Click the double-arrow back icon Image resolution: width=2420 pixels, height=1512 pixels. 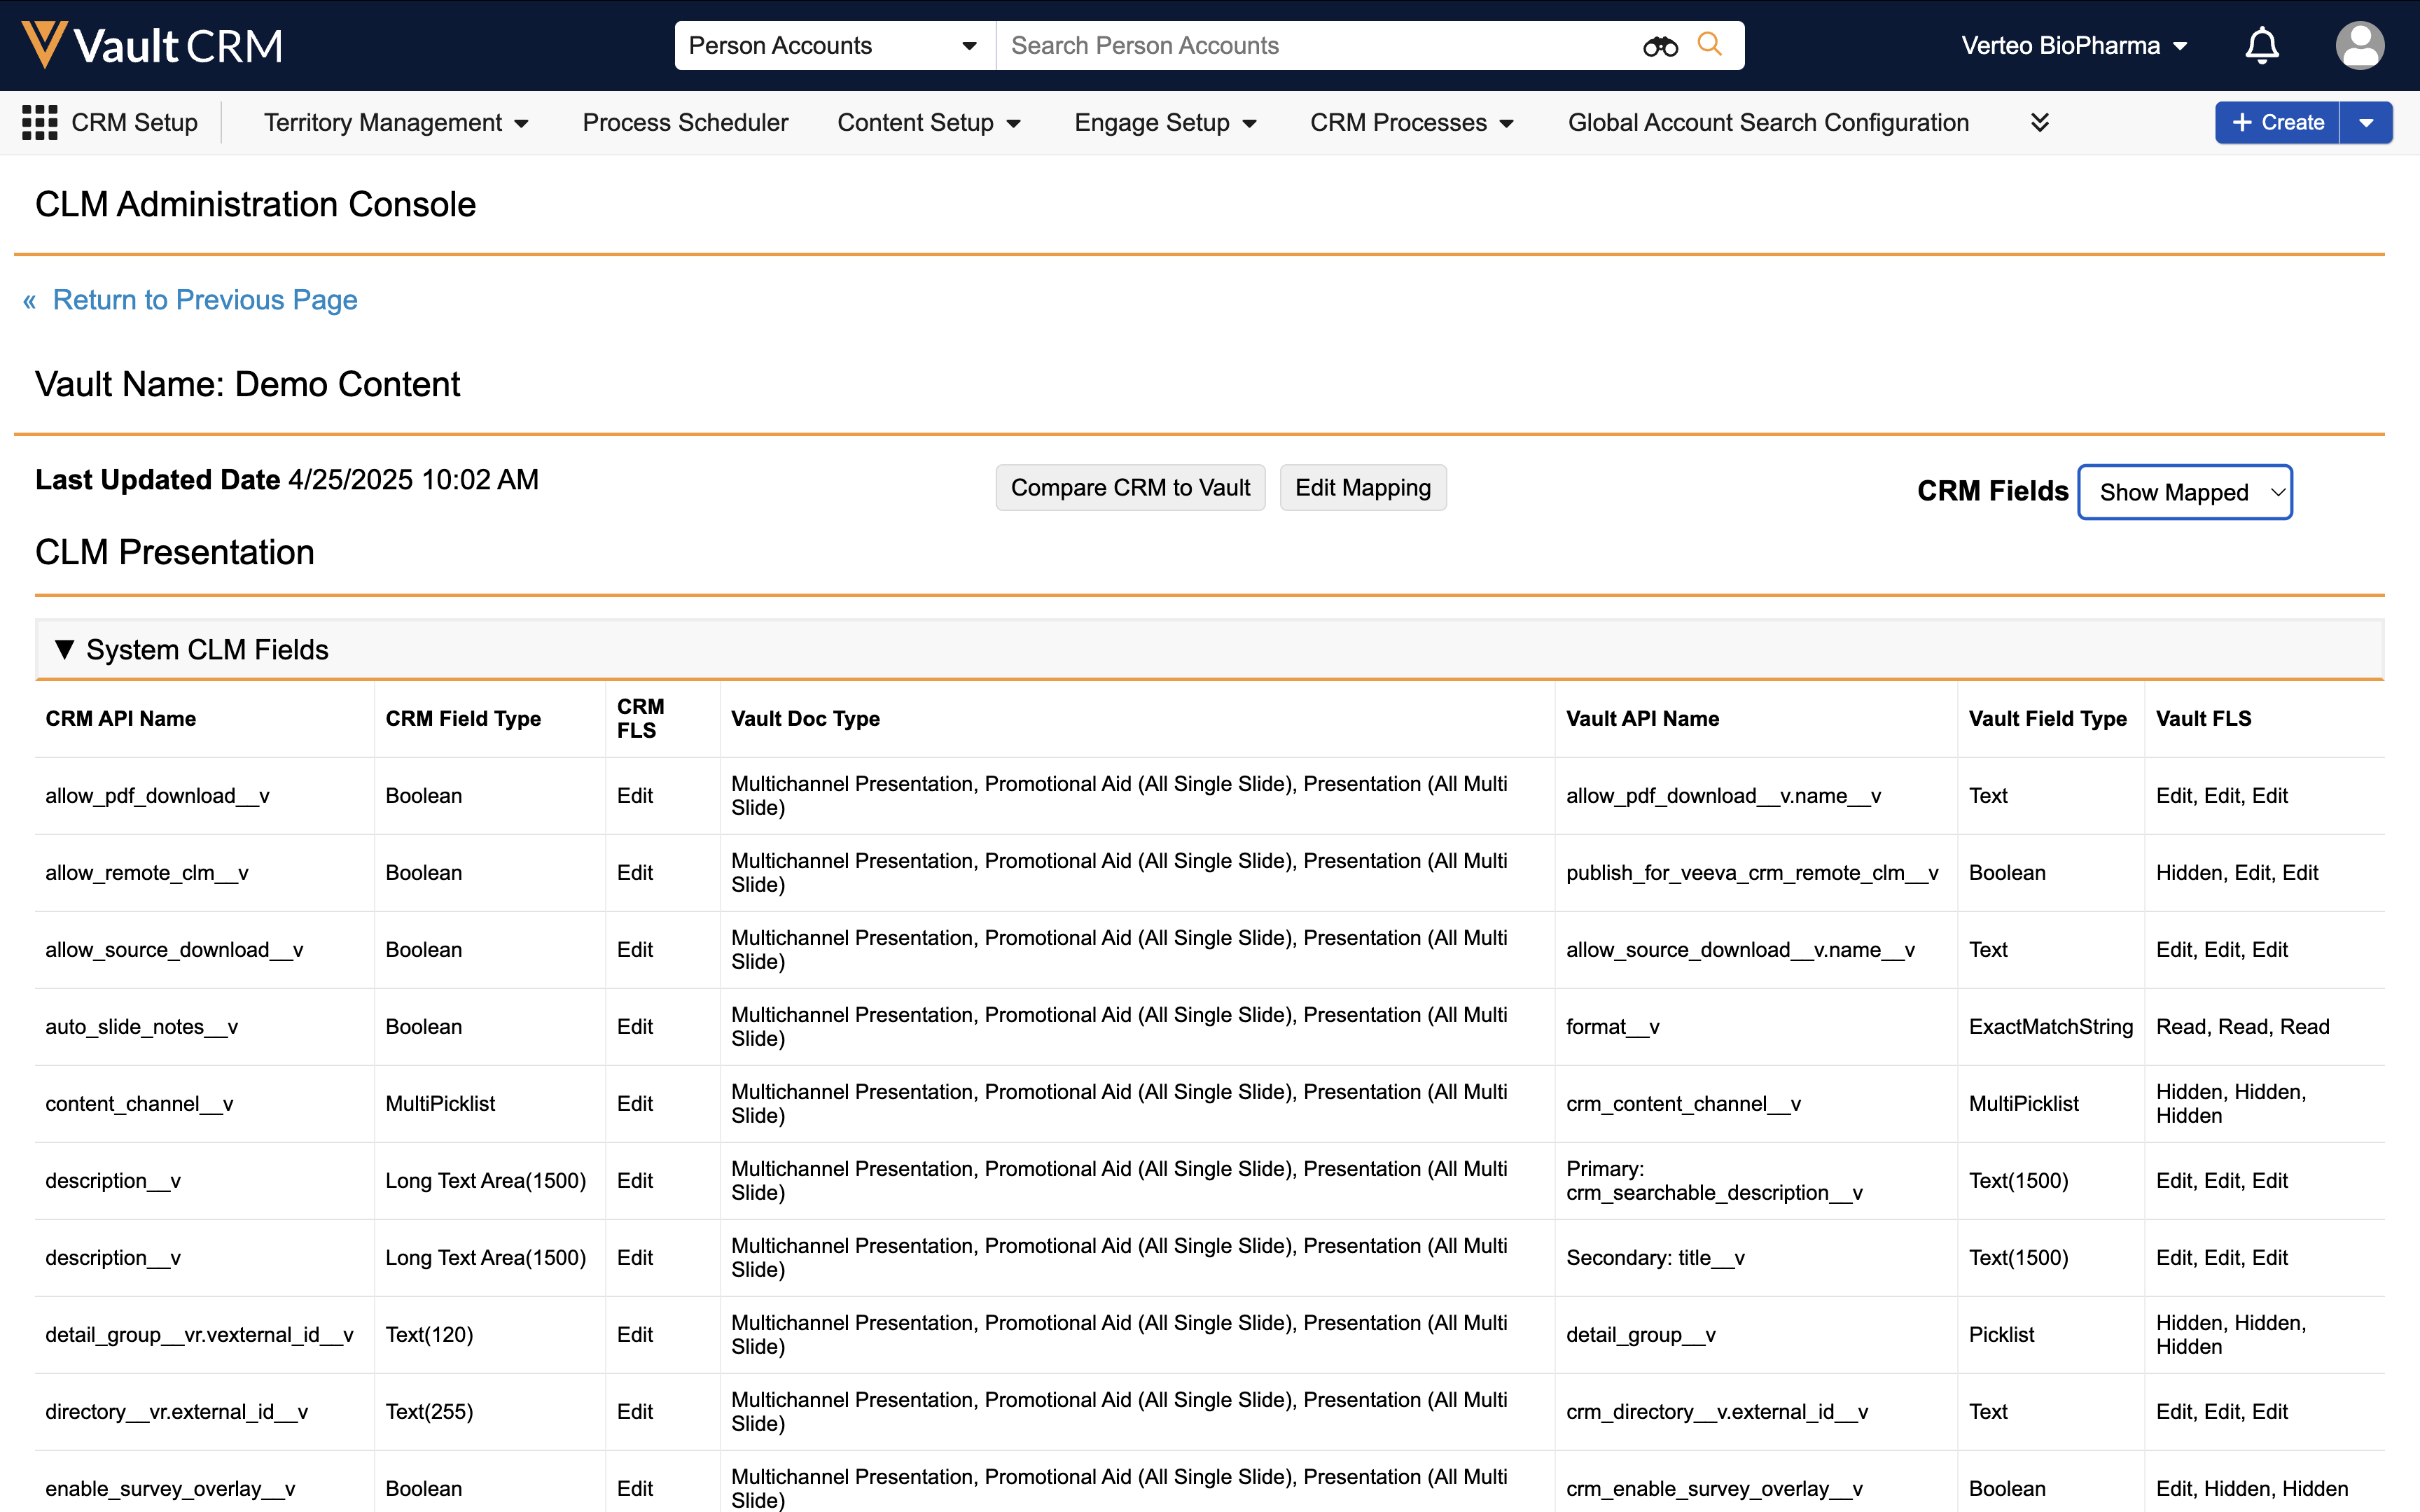pos(30,300)
